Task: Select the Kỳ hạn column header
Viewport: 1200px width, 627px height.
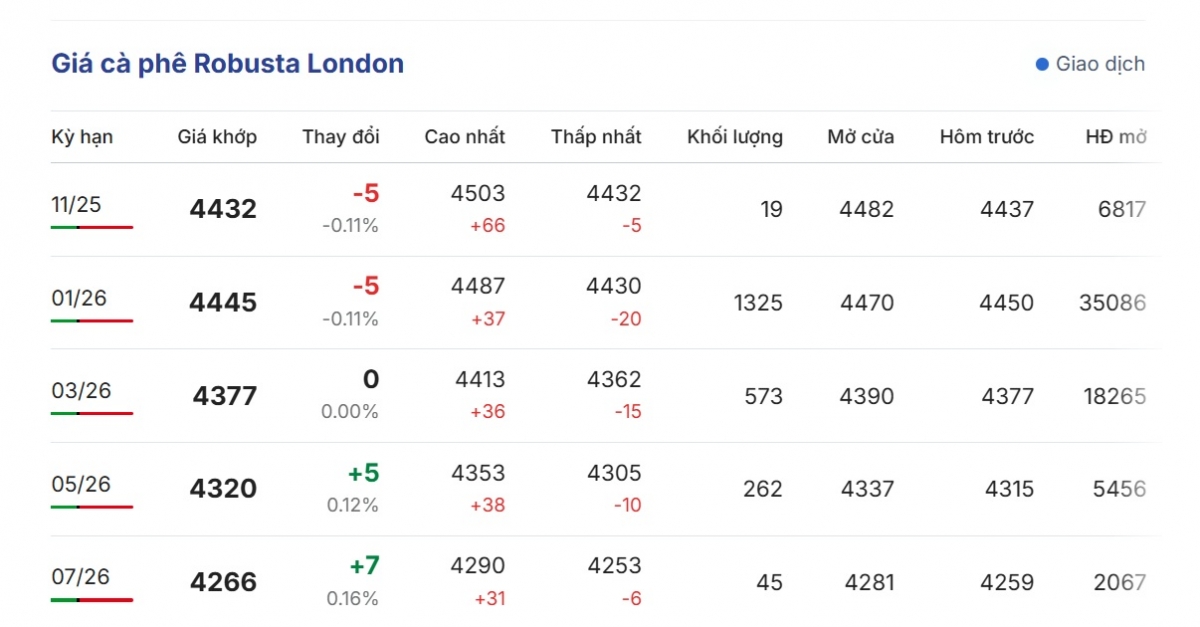Action: pos(82,137)
